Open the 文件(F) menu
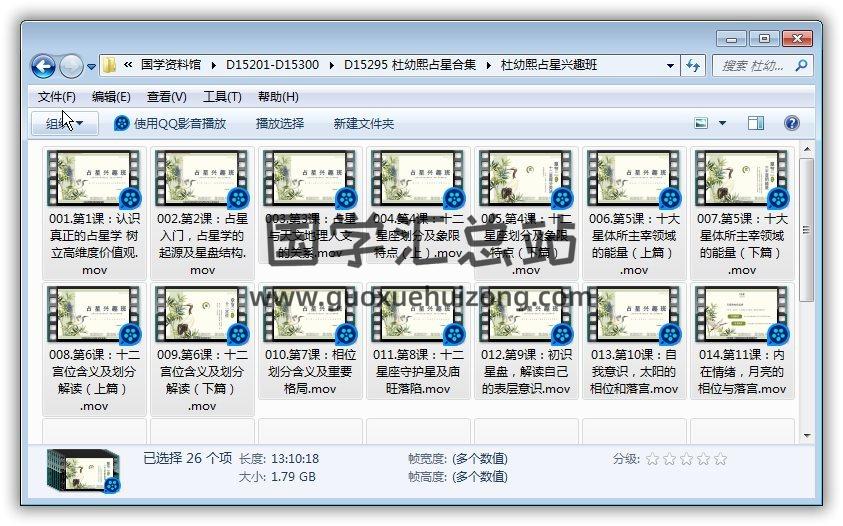843x526 pixels. pyautogui.click(x=56, y=97)
